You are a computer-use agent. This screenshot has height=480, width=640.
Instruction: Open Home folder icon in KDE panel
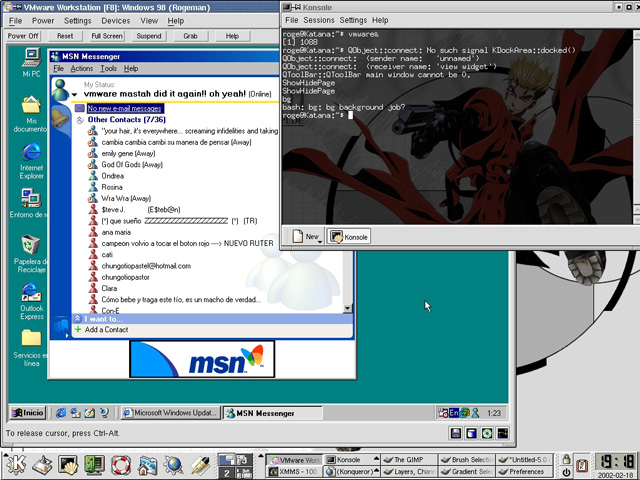(x=147, y=465)
